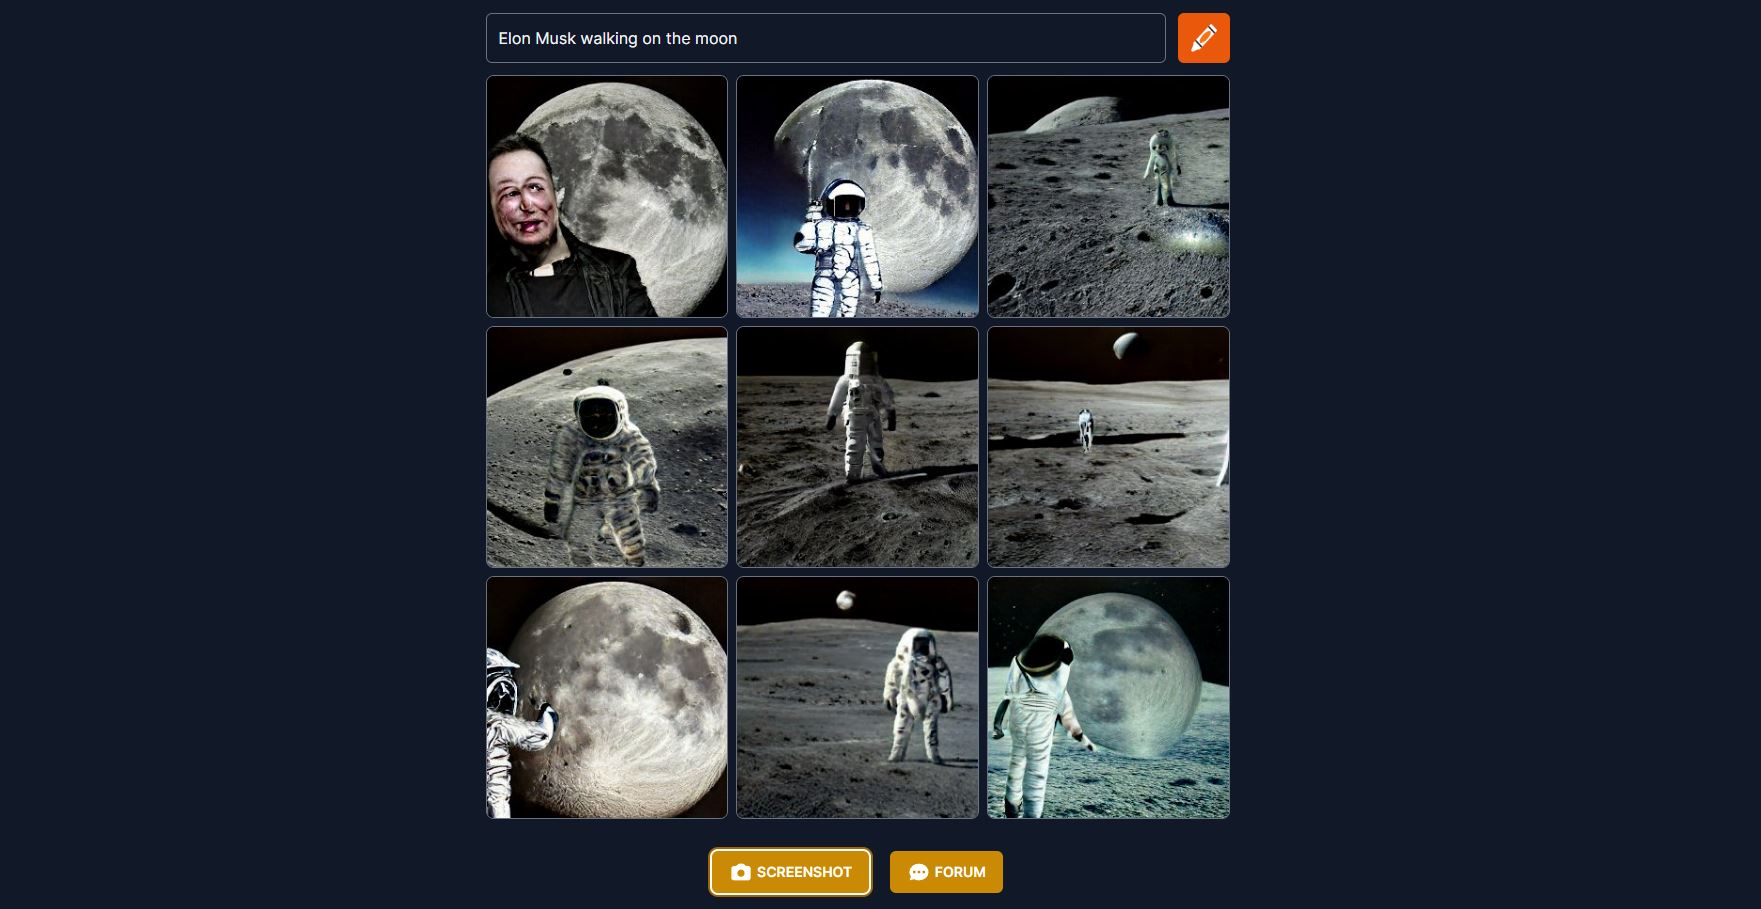Click the Screenshot button label
This screenshot has width=1761, height=909.
804,872
